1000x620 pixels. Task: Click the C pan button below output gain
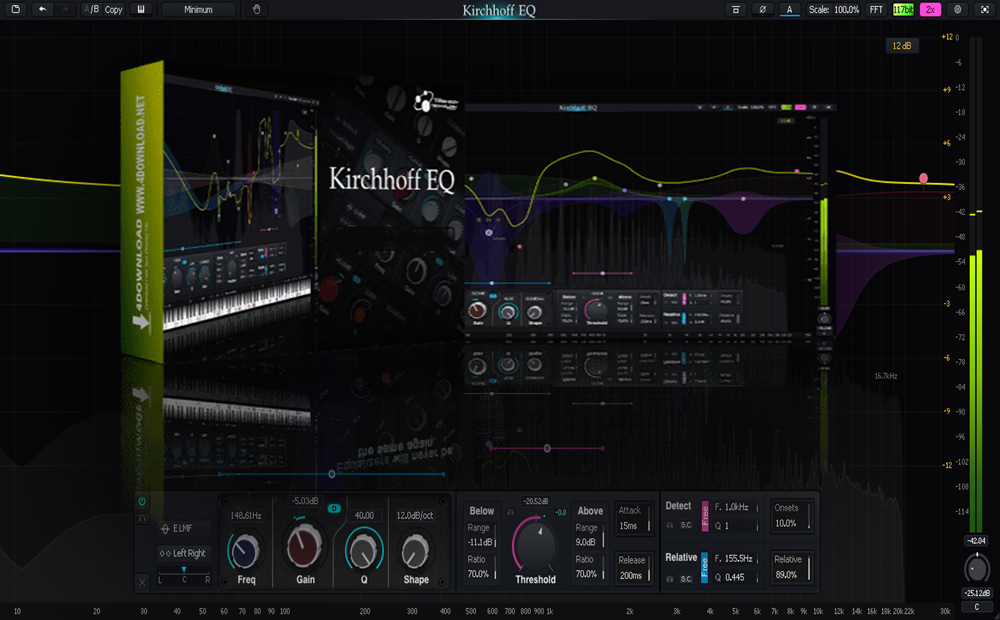pos(976,607)
